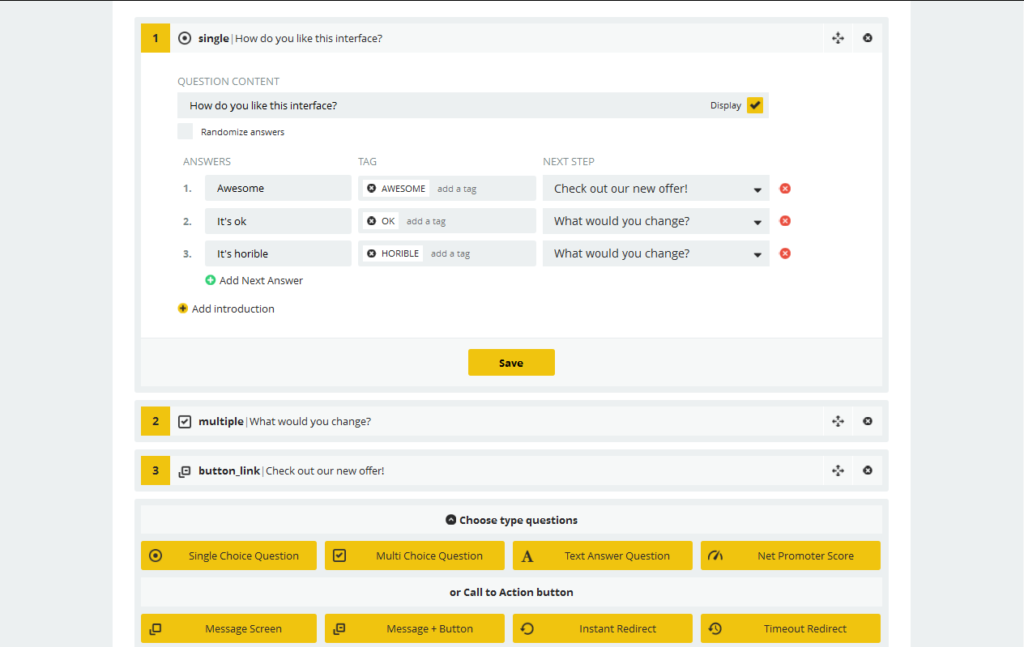The image size is (1024, 647).
Task: Remove the HORIBLE tag chip
Action: (x=372, y=254)
